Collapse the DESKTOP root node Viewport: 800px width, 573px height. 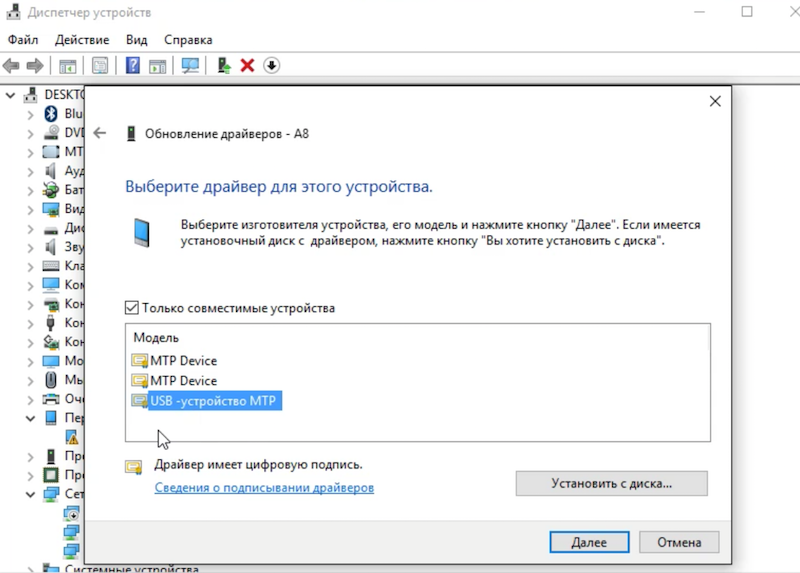coord(10,95)
